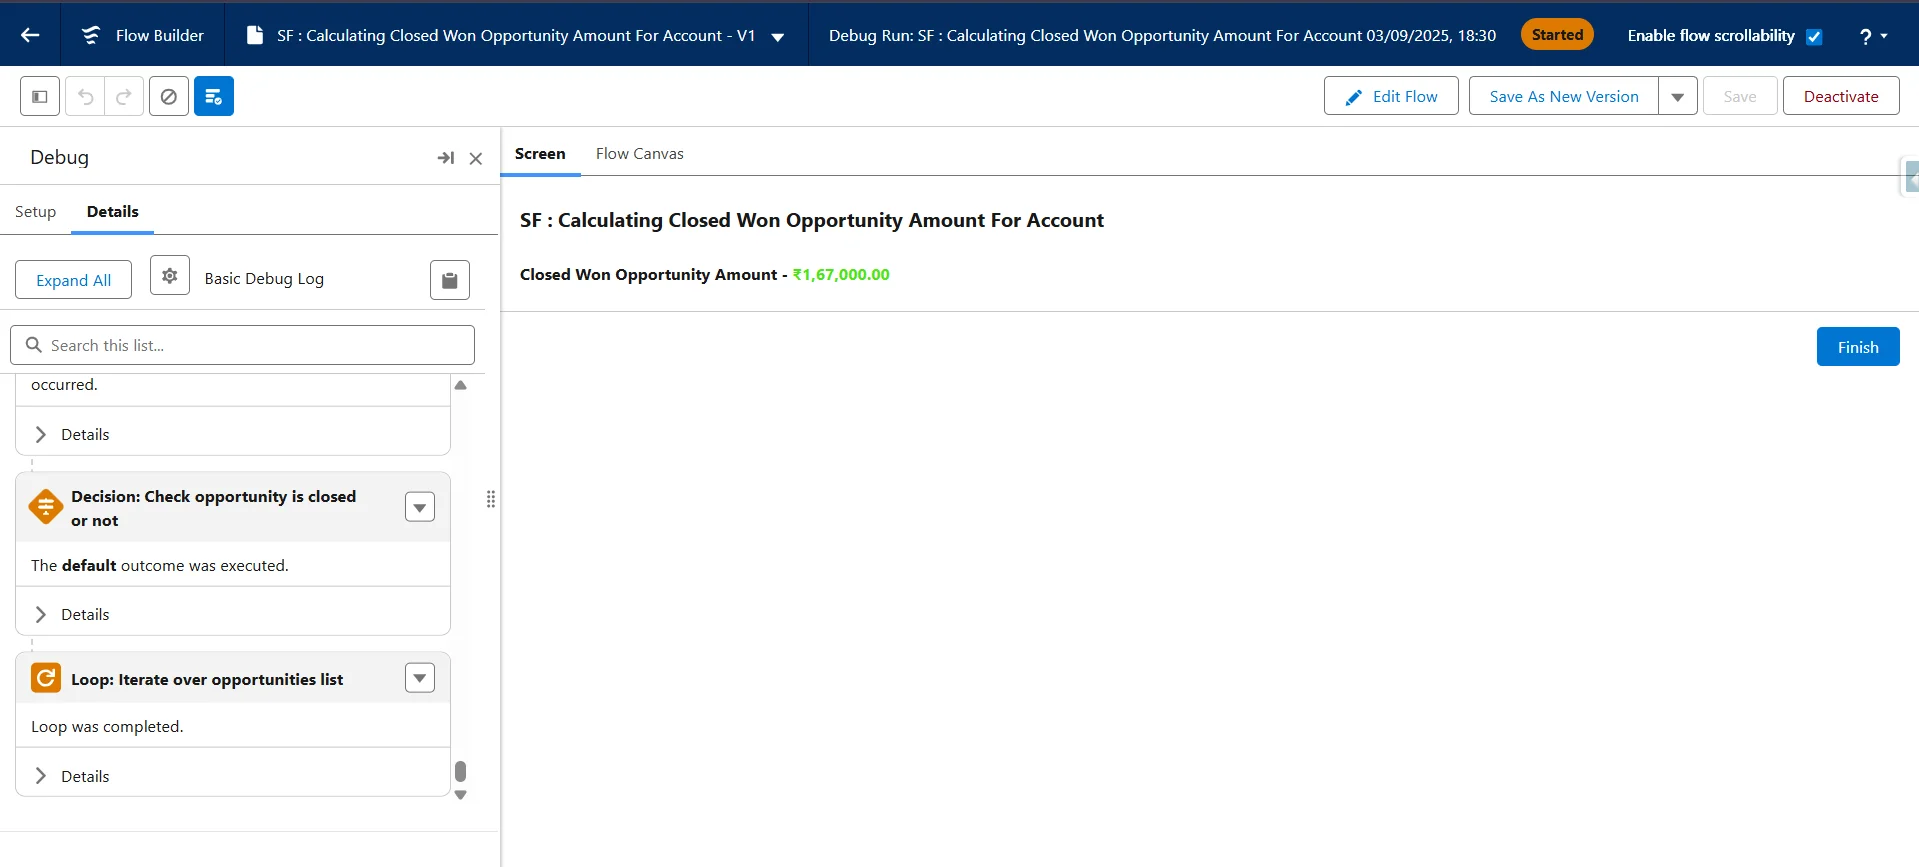1919x867 pixels.
Task: Click the Deactivate button
Action: [1841, 96]
